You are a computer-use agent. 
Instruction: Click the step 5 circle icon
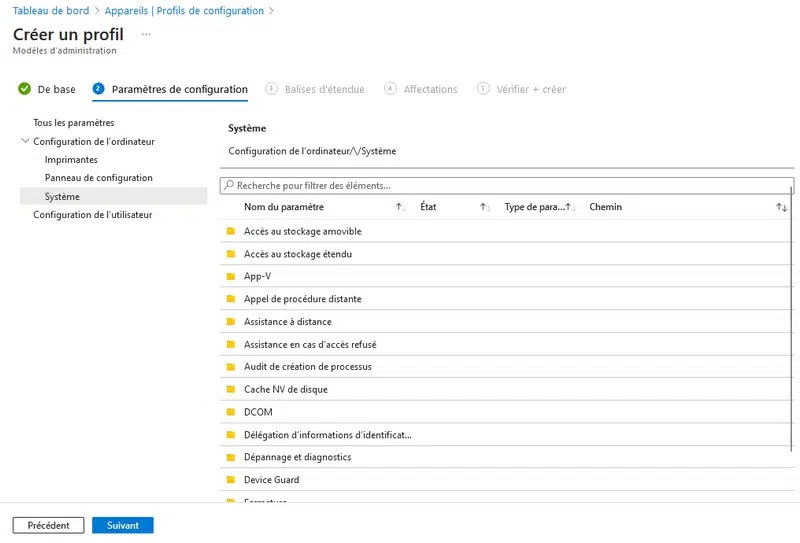483,89
